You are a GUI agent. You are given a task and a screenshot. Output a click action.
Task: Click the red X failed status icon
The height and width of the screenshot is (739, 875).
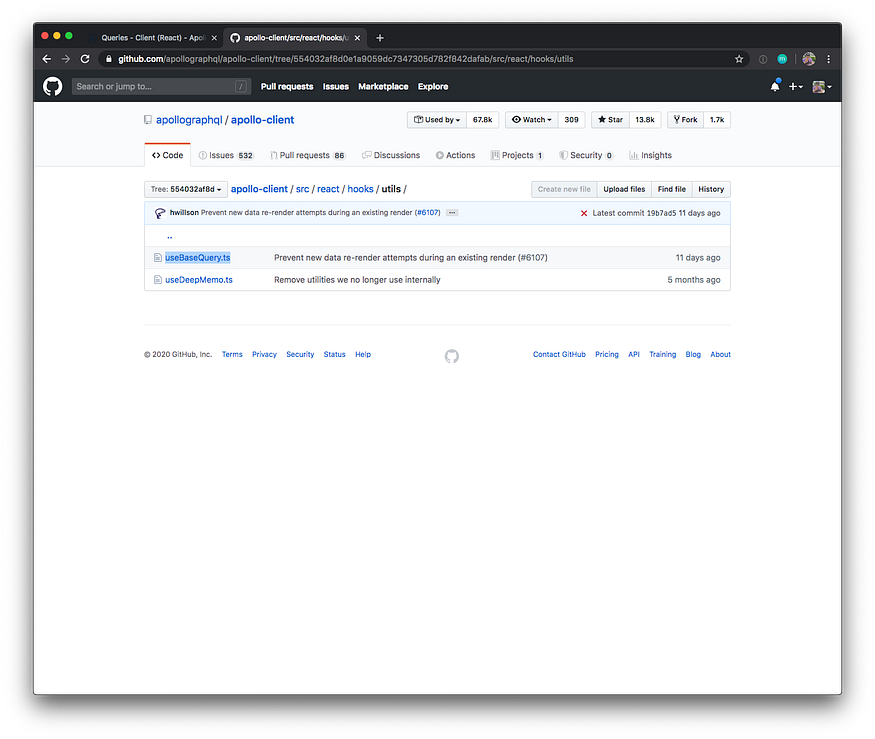[x=584, y=213]
